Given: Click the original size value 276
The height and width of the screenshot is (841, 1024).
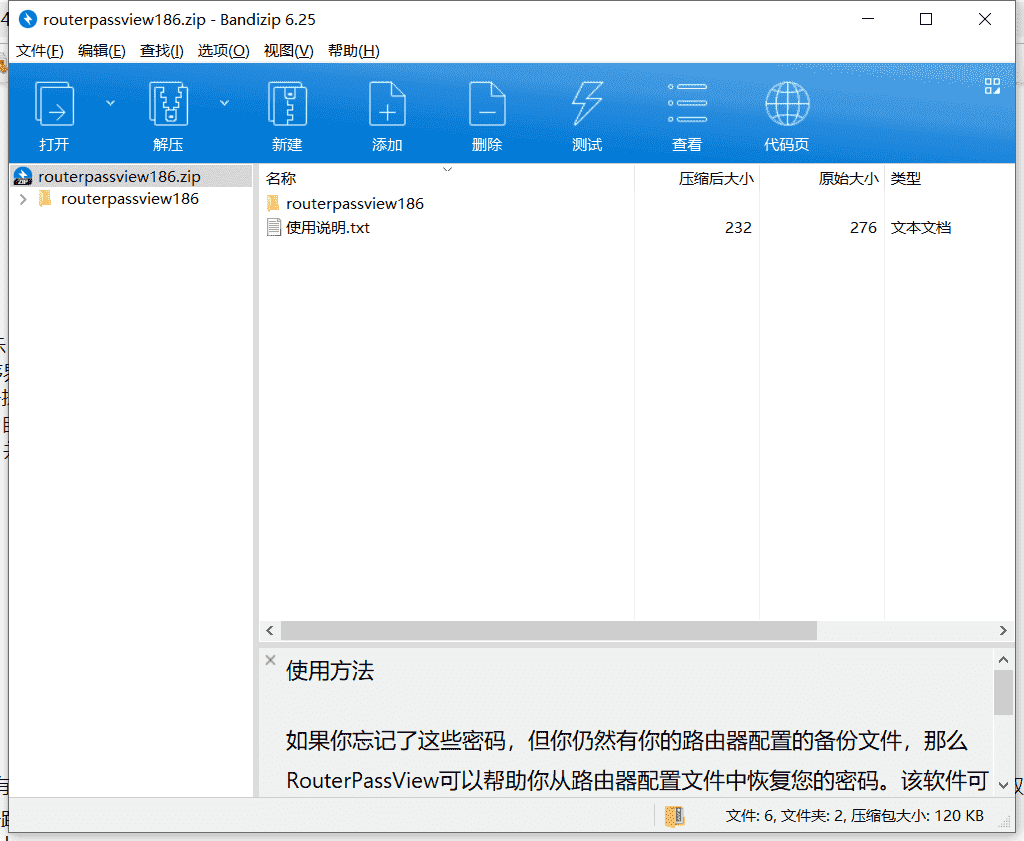Looking at the screenshot, I should tap(863, 228).
